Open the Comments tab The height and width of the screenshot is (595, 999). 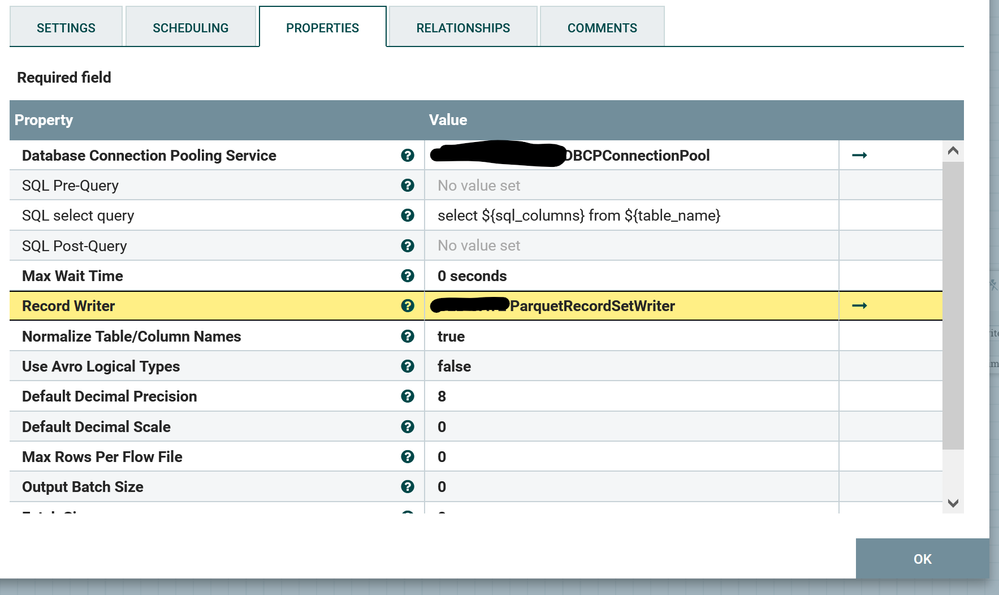(602, 27)
